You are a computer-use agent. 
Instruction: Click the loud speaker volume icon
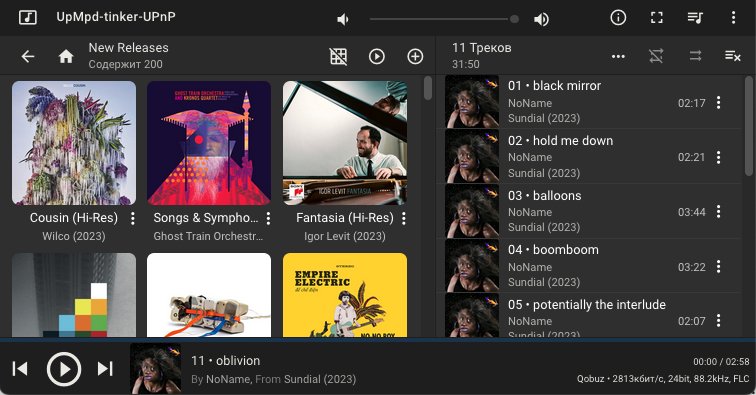[541, 19]
